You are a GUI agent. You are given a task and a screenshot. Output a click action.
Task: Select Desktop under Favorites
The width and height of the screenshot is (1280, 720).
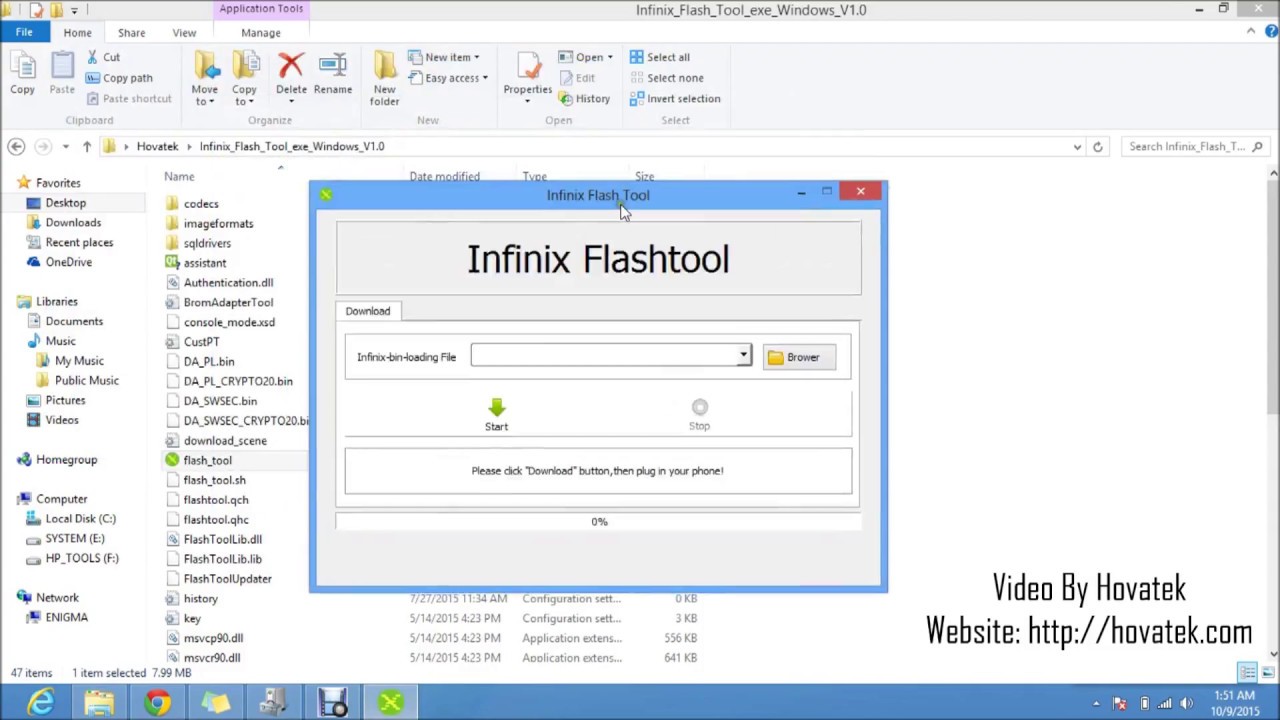click(x=65, y=203)
